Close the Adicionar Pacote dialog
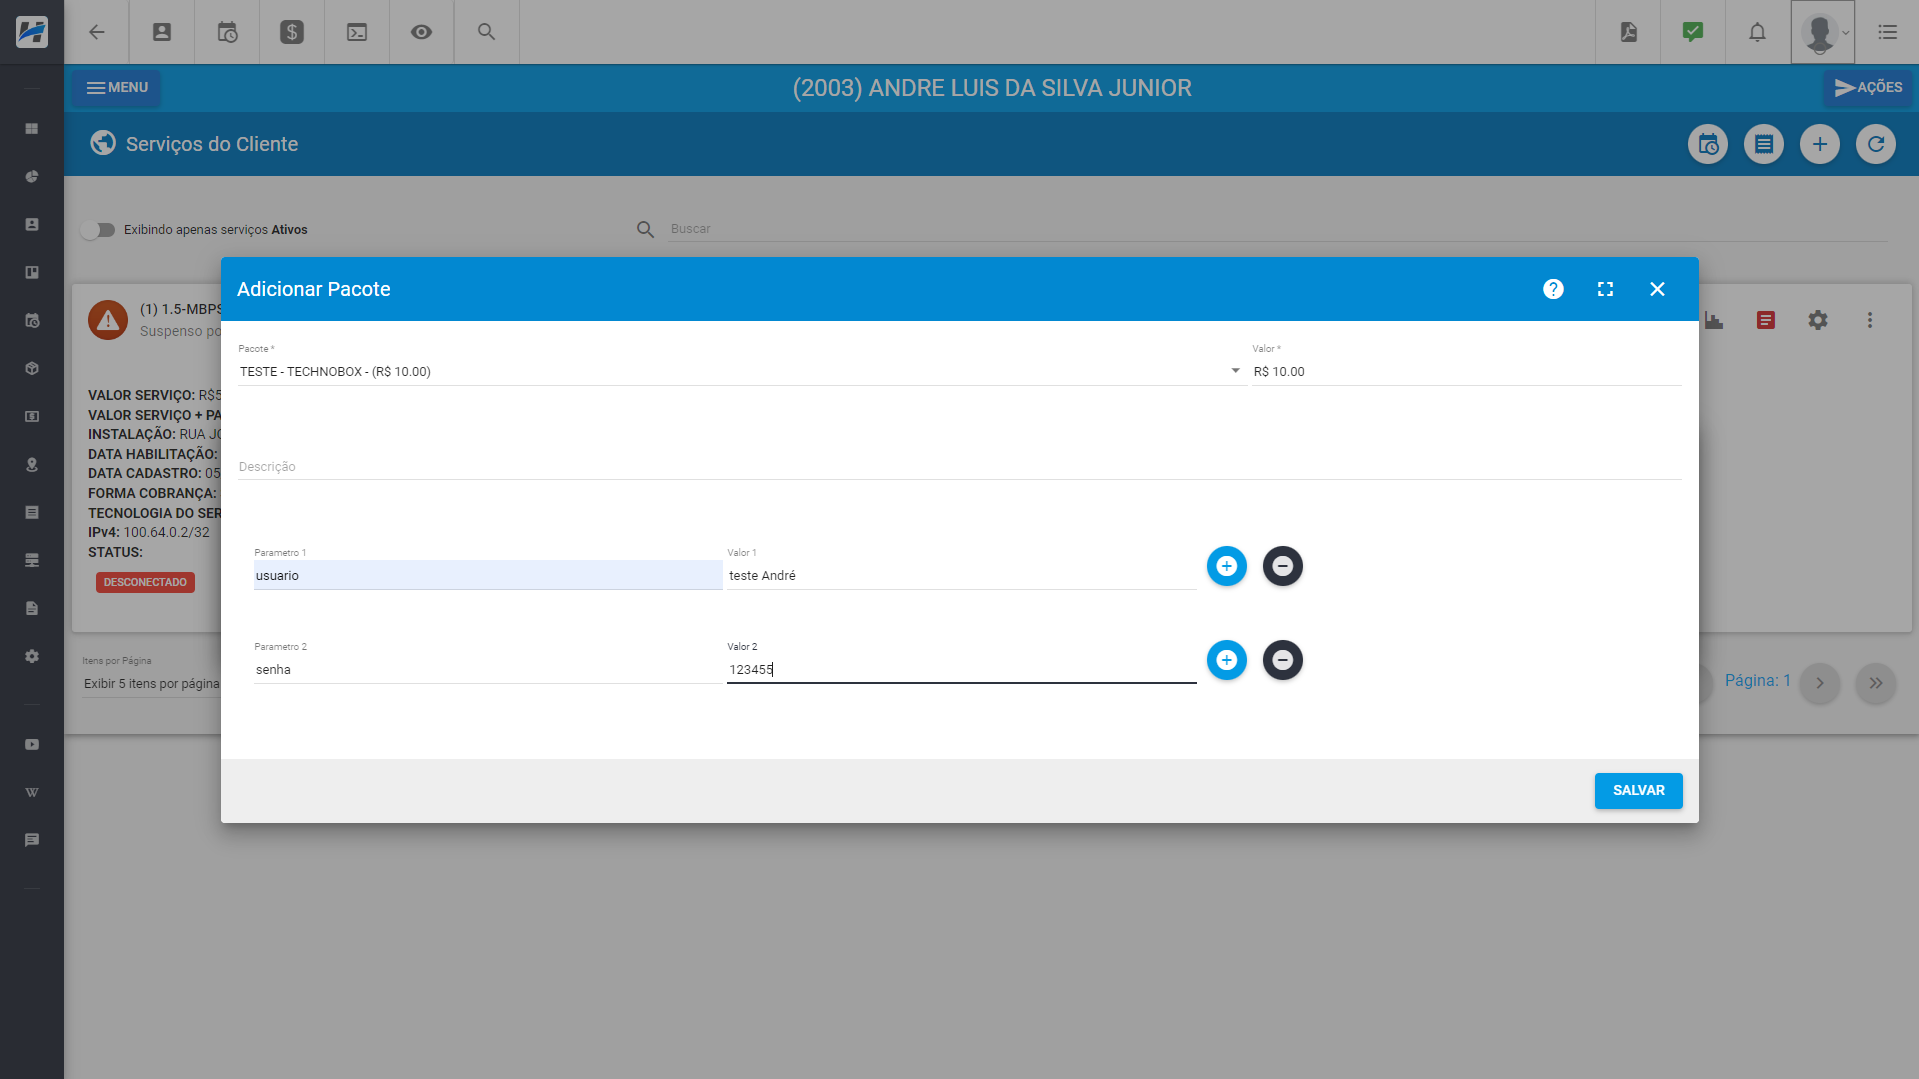Image resolution: width=1919 pixels, height=1079 pixels. [1657, 289]
